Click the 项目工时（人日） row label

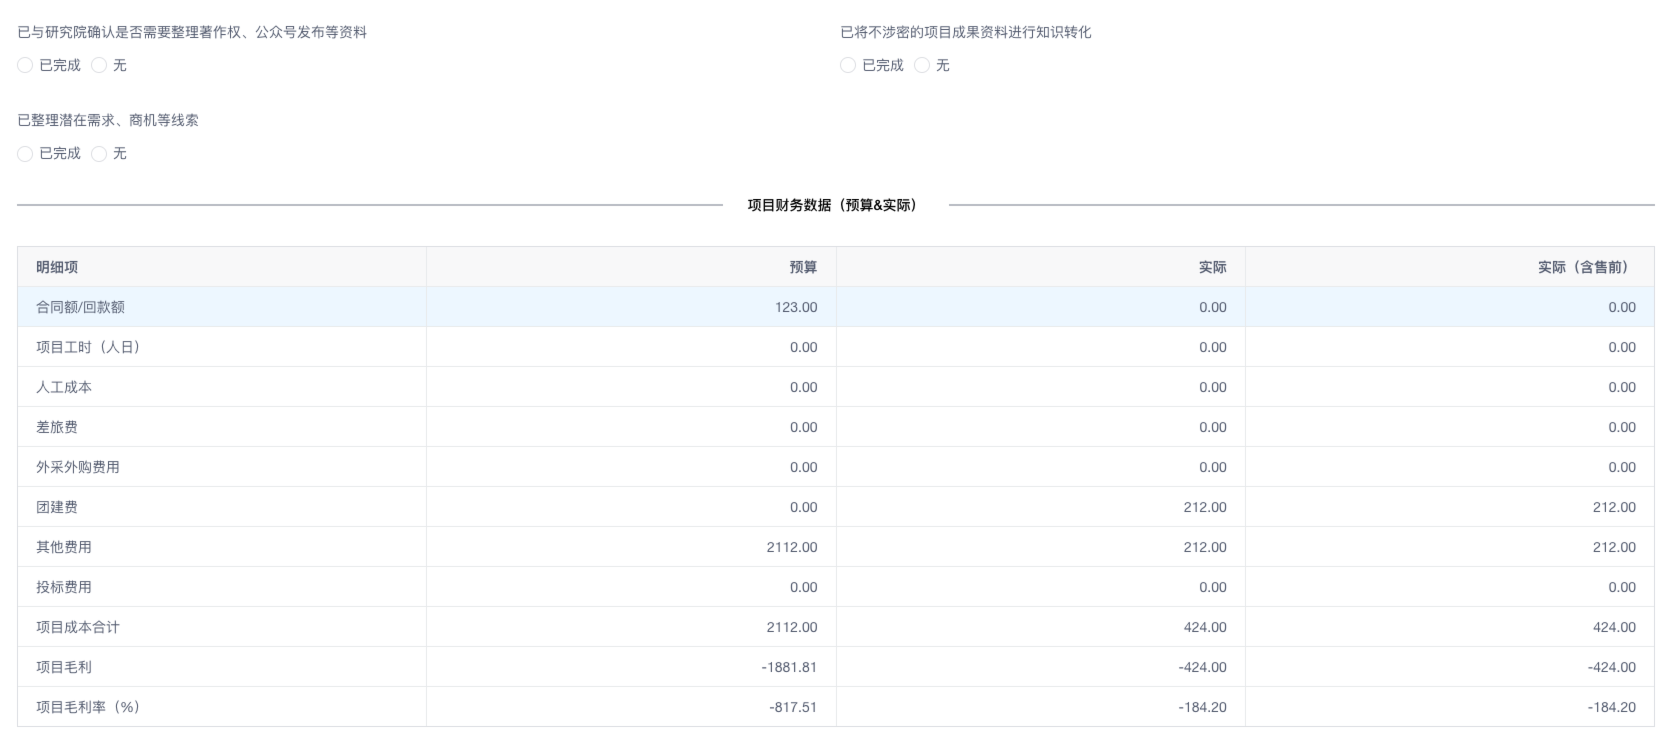pos(88,347)
